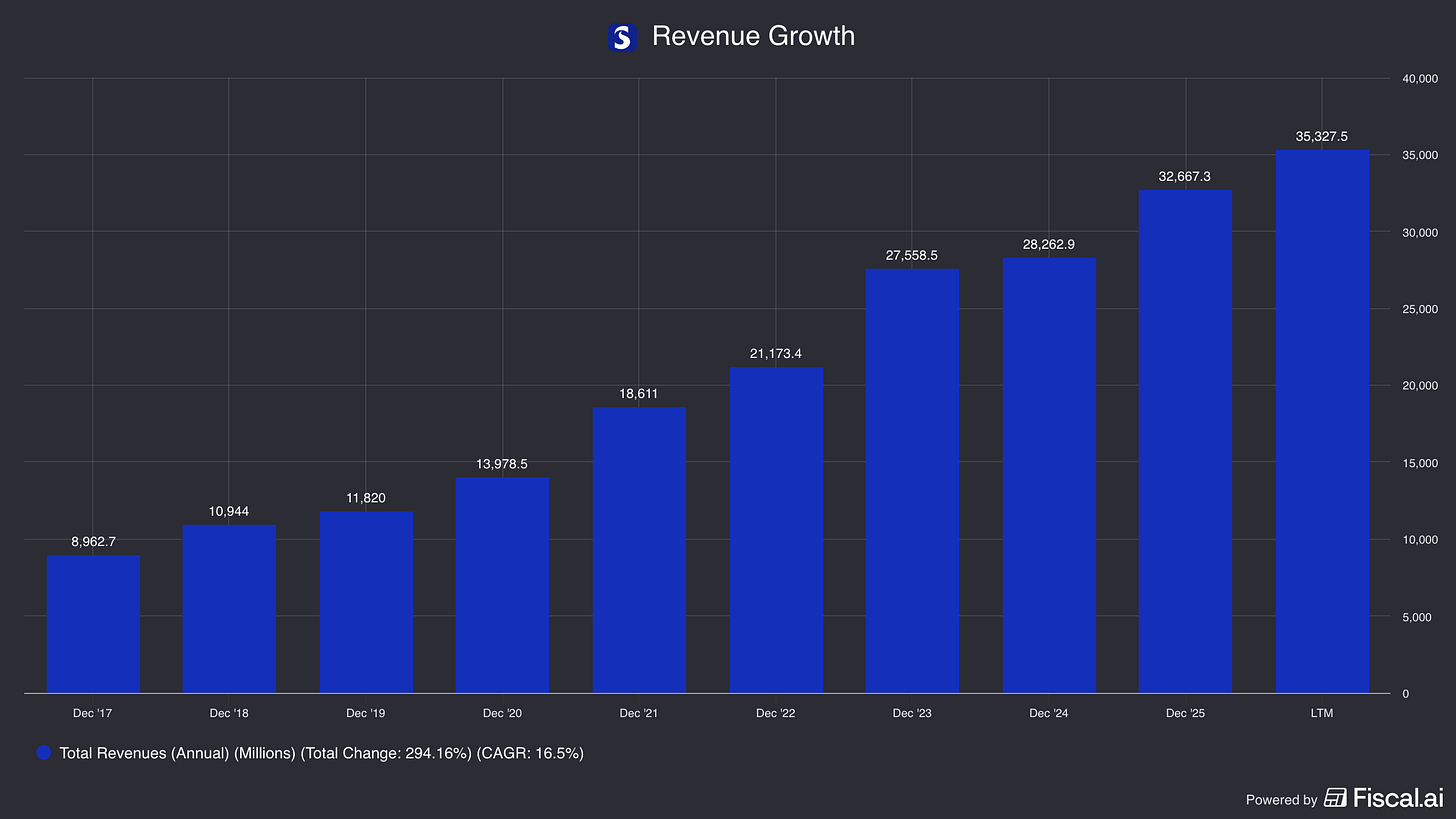Viewport: 1456px width, 819px height.
Task: Select the LTM revenue bar
Action: coord(1322,421)
